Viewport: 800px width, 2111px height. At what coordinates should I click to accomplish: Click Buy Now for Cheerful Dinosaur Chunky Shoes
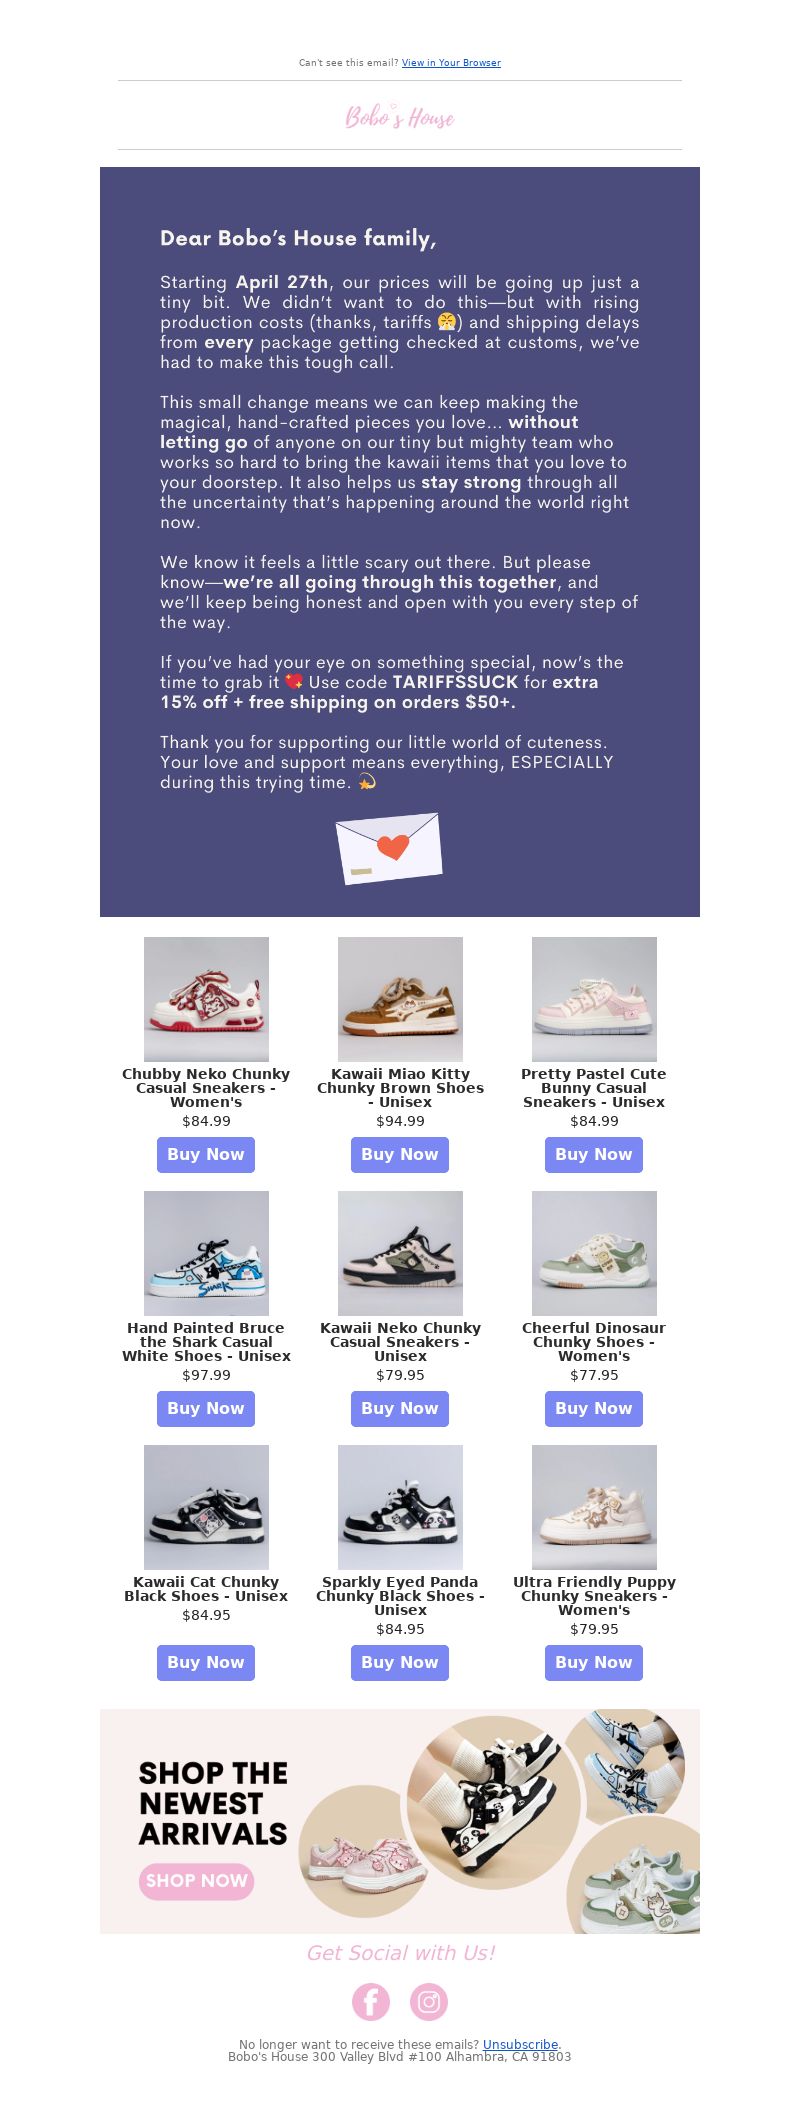(594, 1408)
